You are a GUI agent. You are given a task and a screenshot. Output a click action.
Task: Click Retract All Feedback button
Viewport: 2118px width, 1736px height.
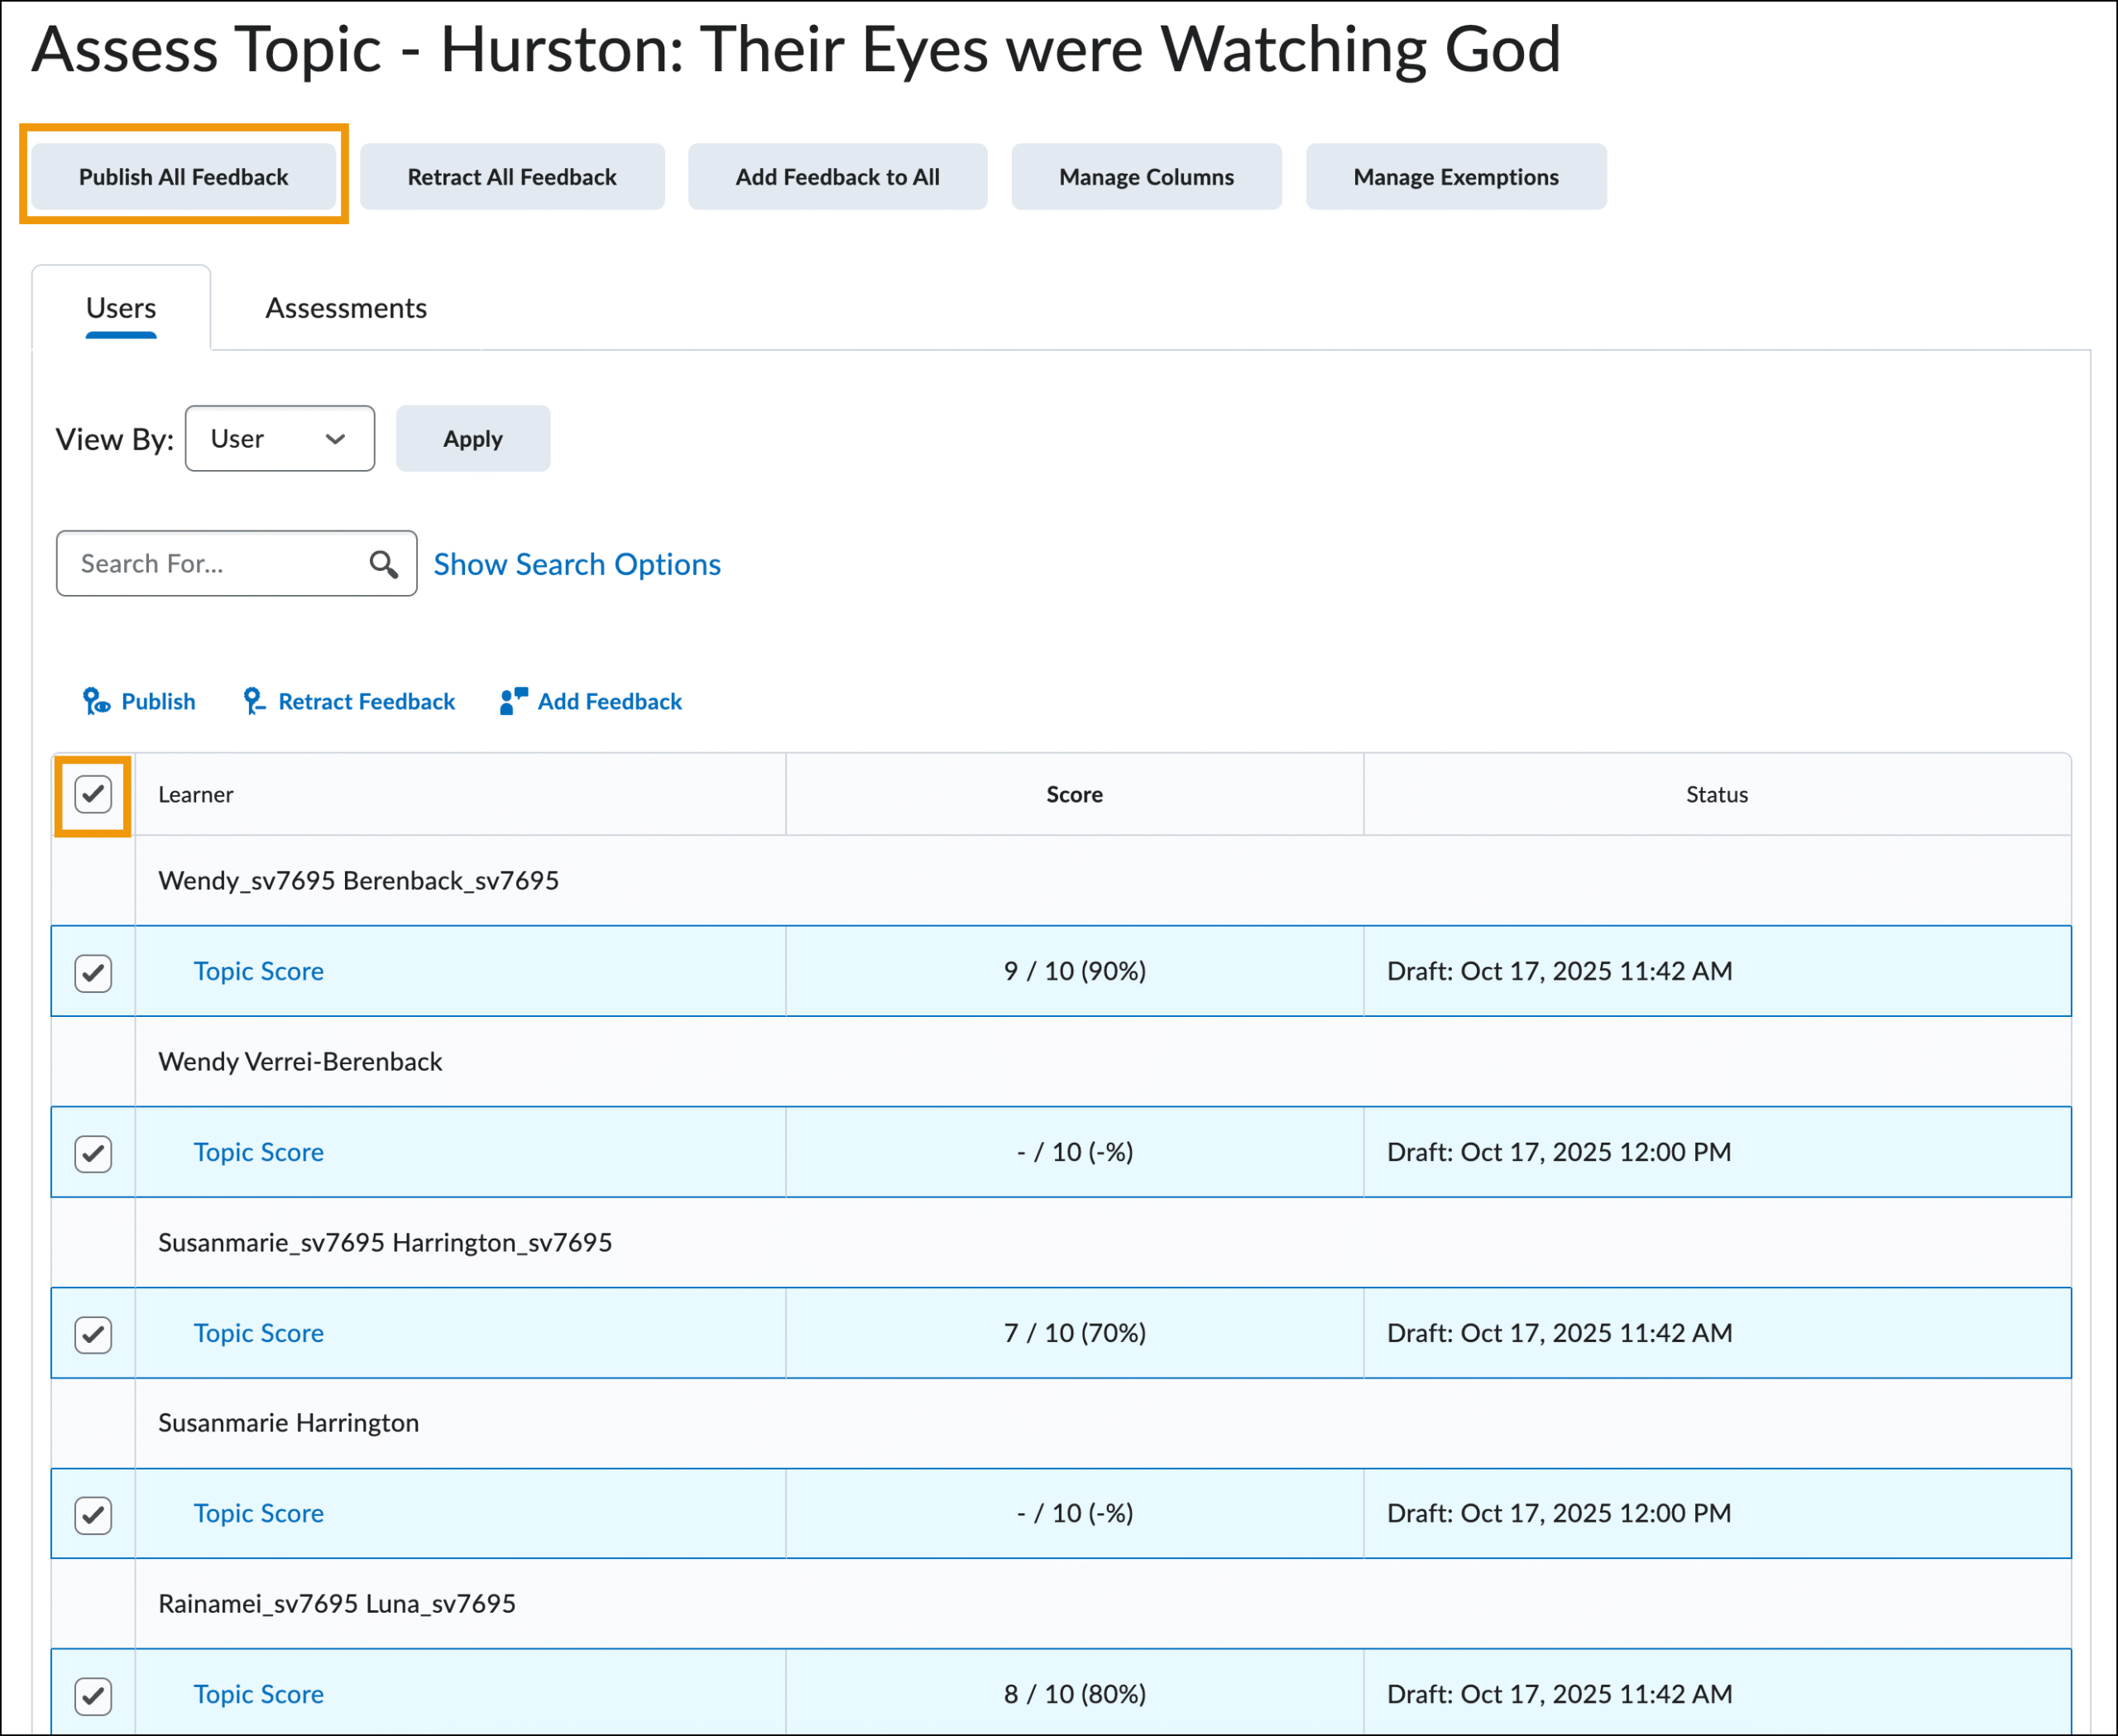pos(512,177)
